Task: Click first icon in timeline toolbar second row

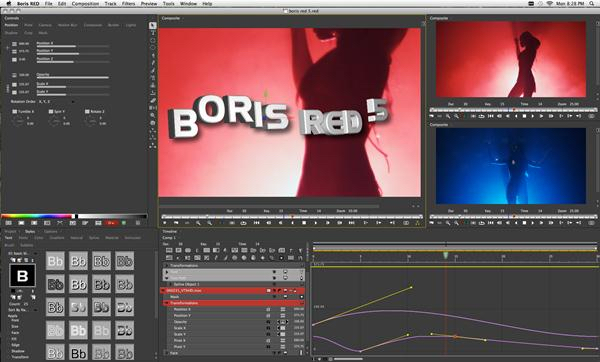Action: click(x=169, y=258)
